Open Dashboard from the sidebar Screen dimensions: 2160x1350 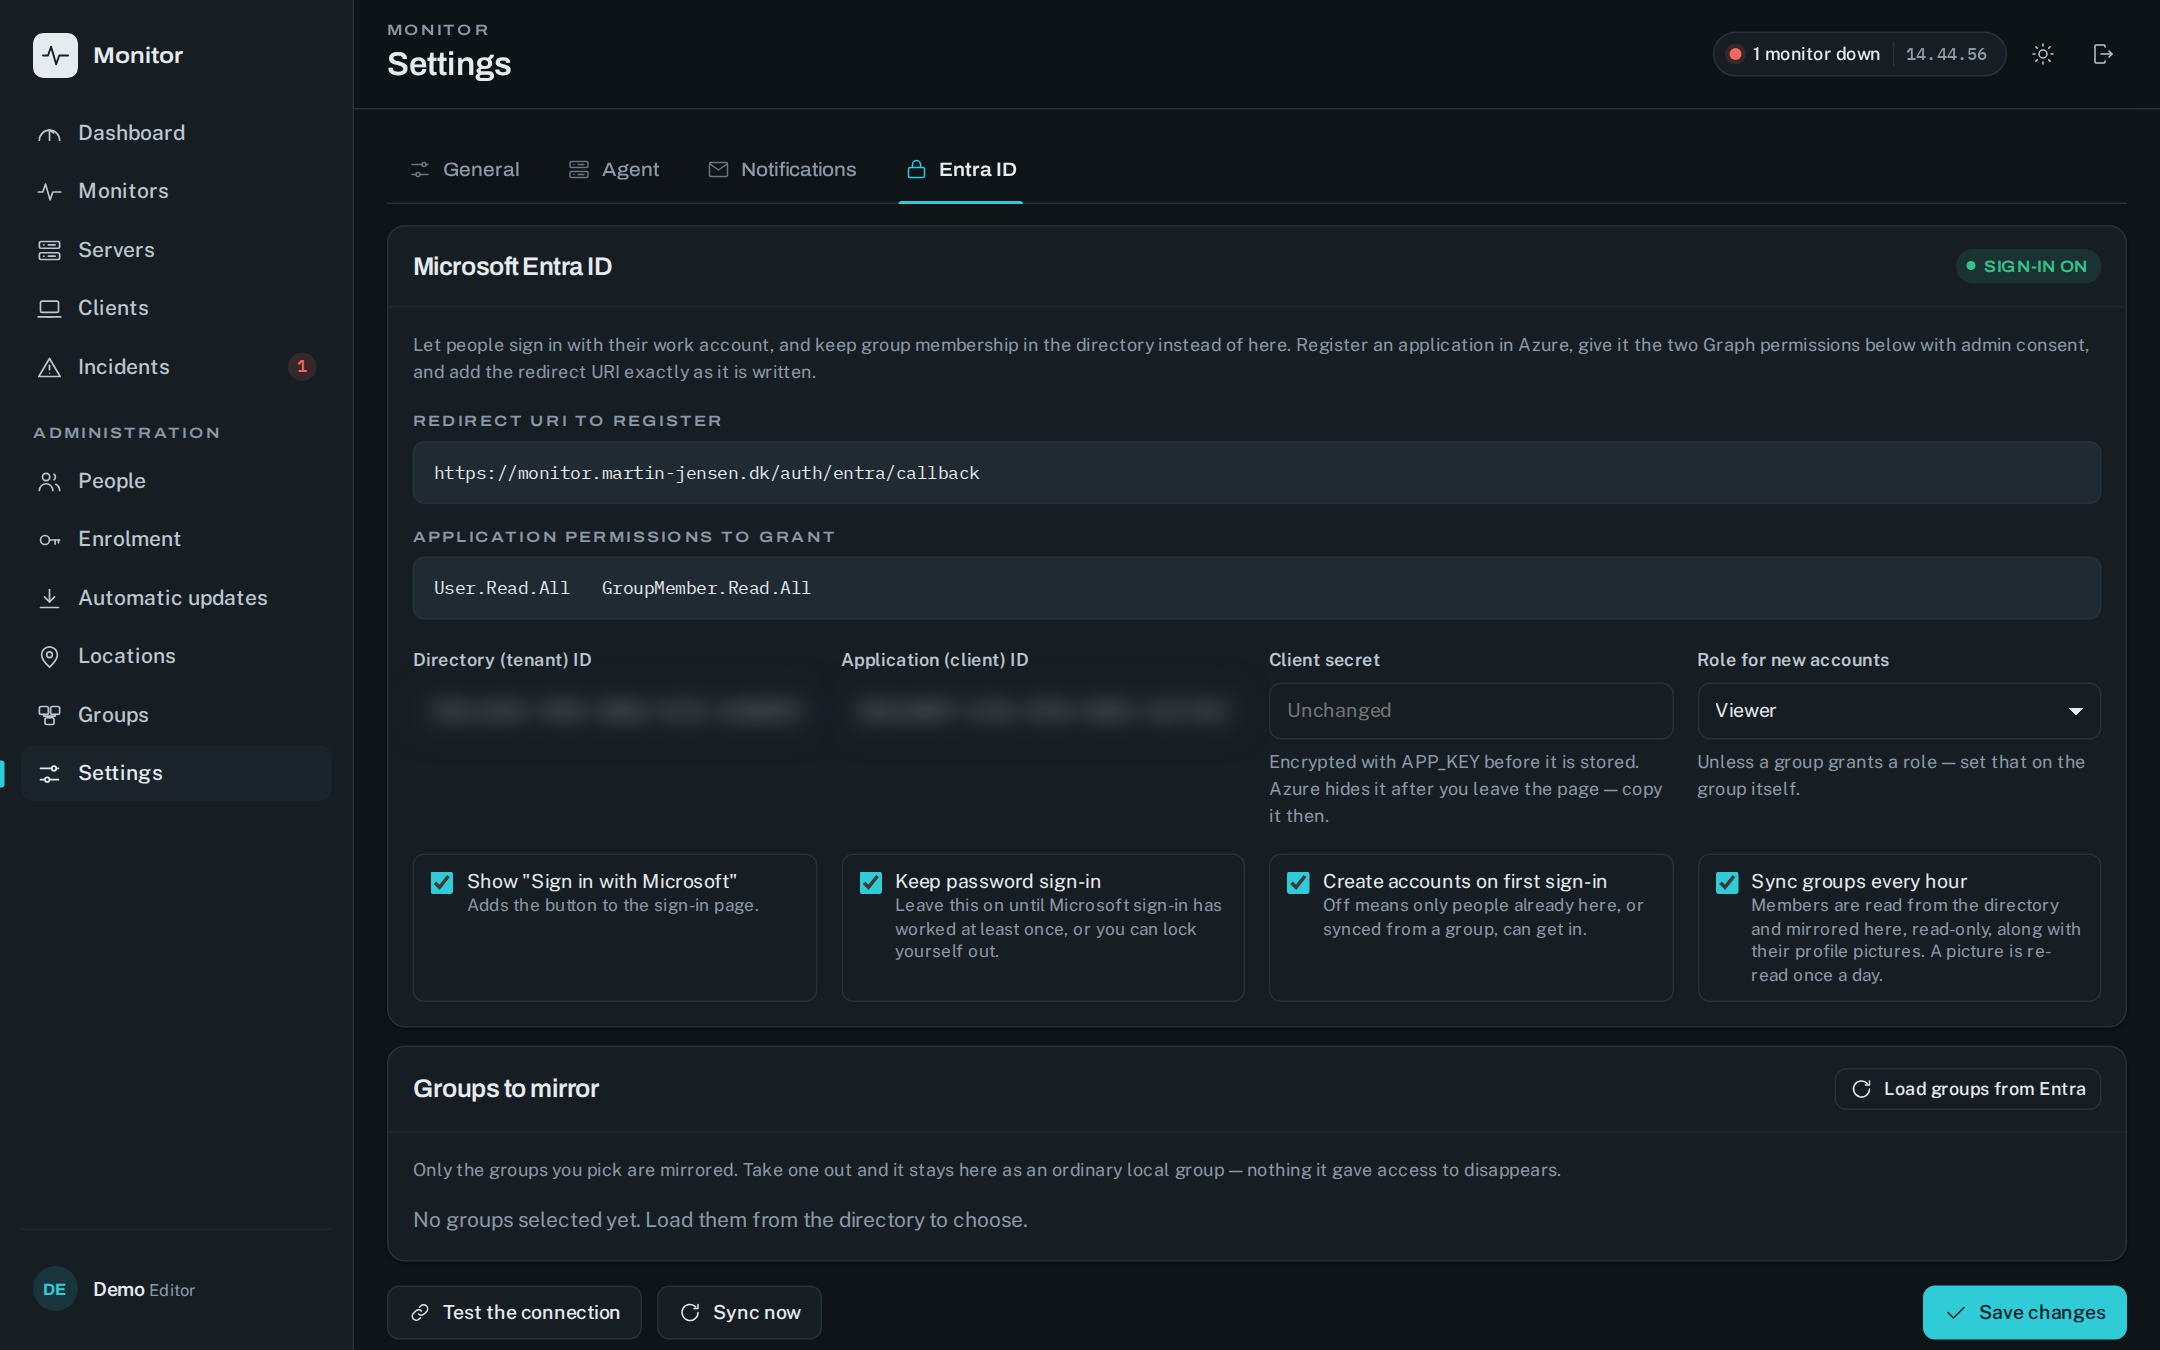tap(176, 133)
